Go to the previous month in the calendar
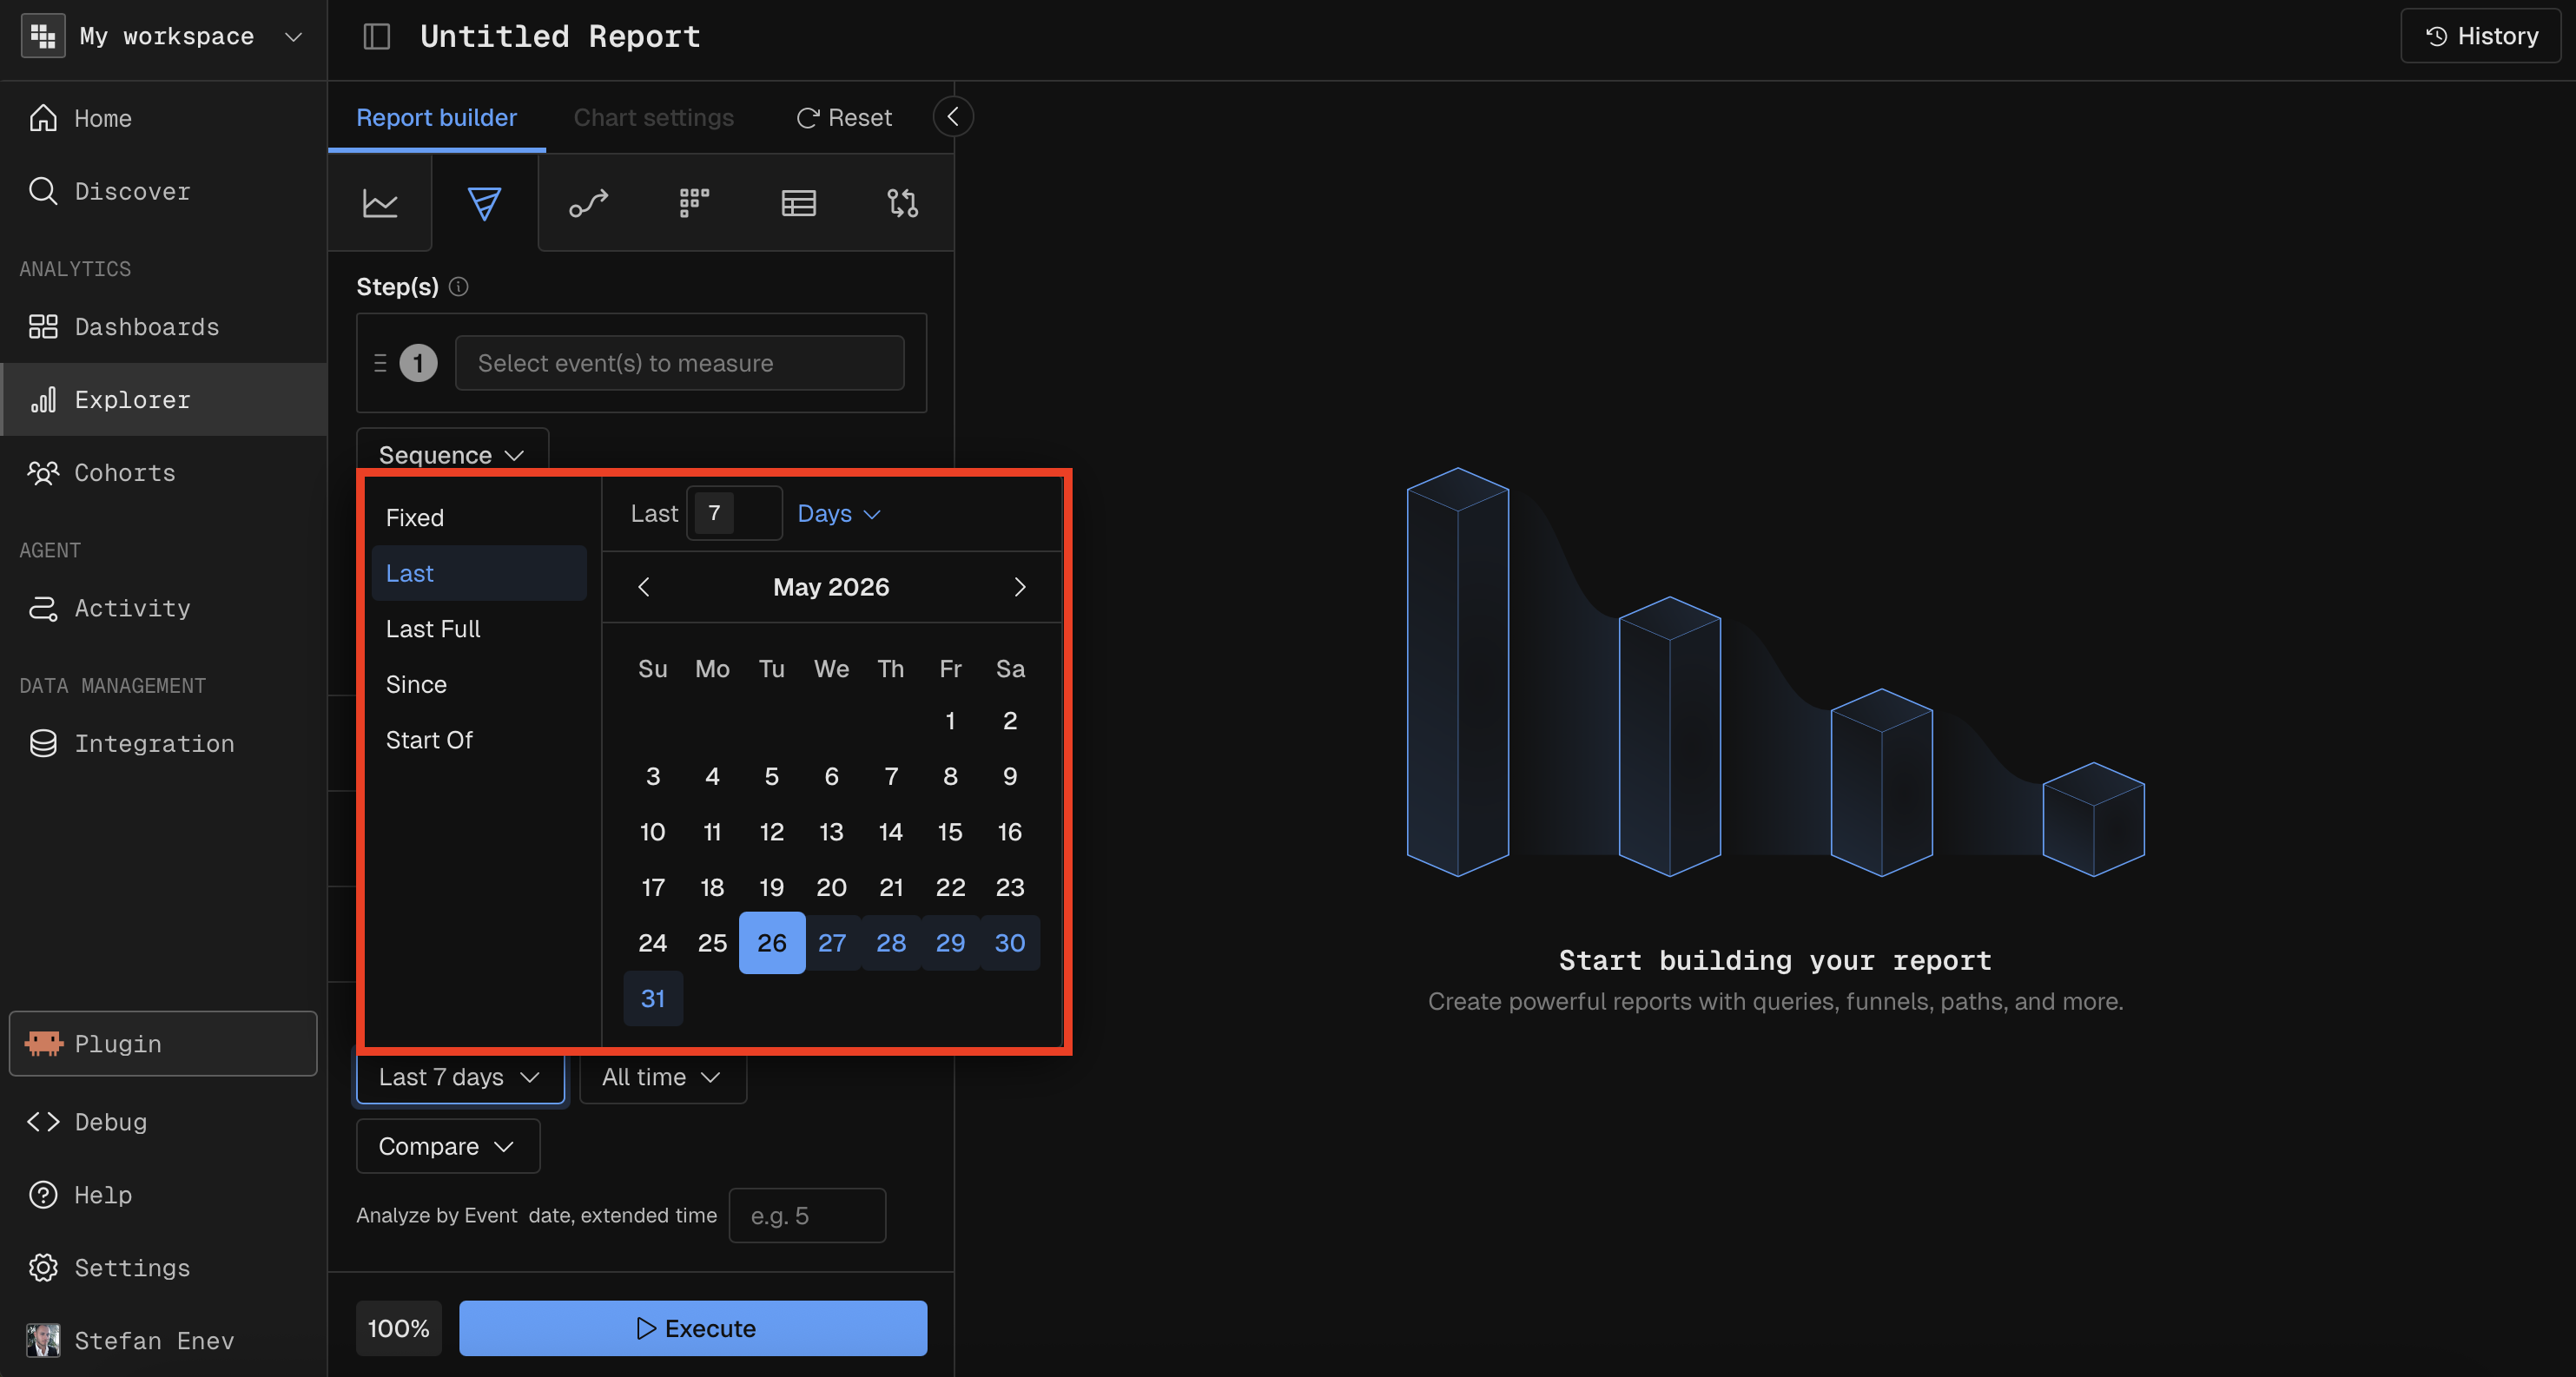The width and height of the screenshot is (2576, 1377). point(644,587)
